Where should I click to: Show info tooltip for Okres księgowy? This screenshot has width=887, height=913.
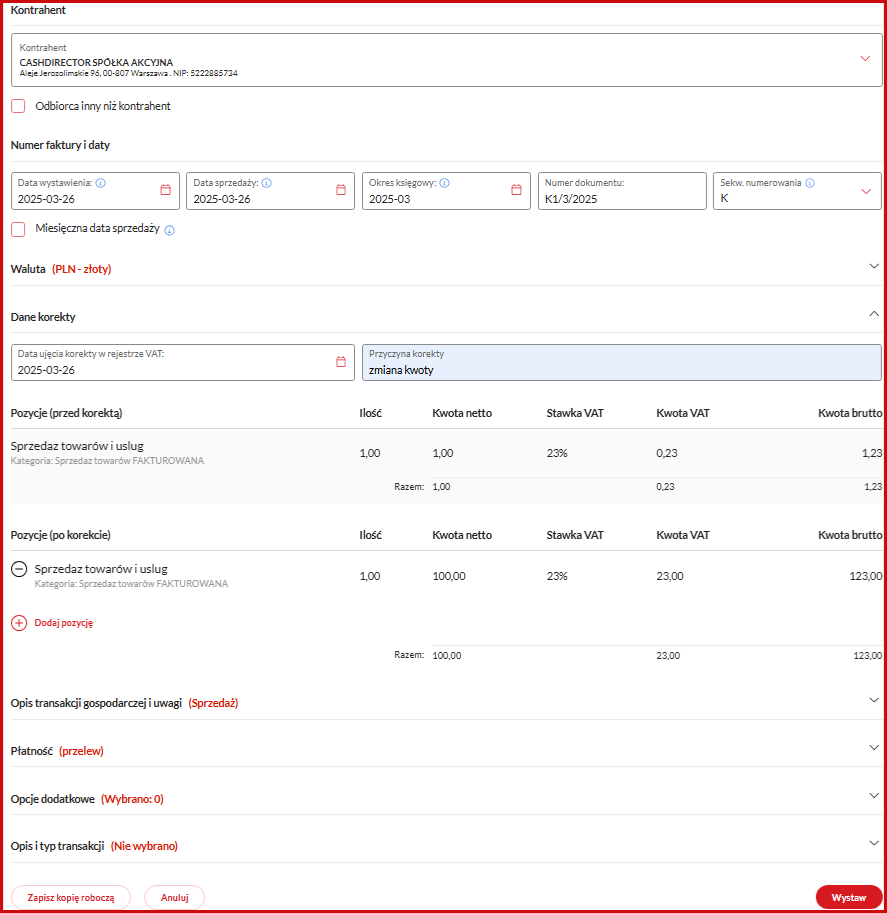(444, 183)
